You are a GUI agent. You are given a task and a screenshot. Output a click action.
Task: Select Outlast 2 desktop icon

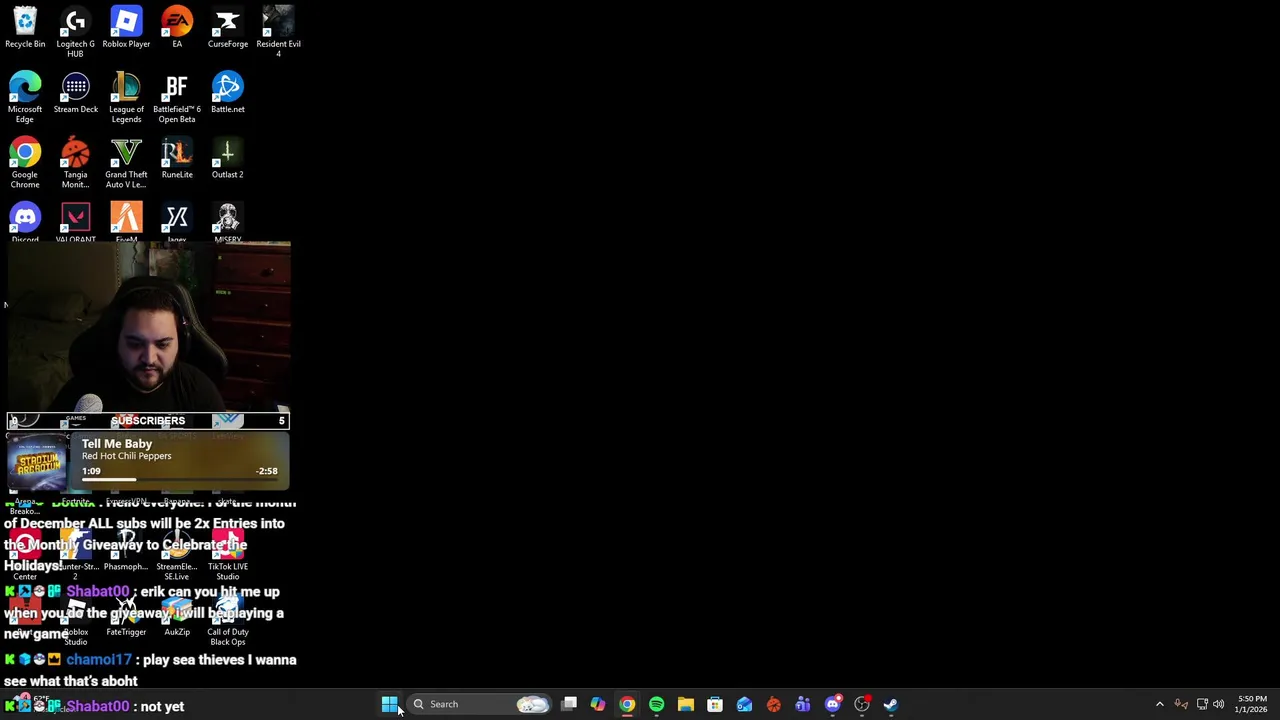point(227,158)
